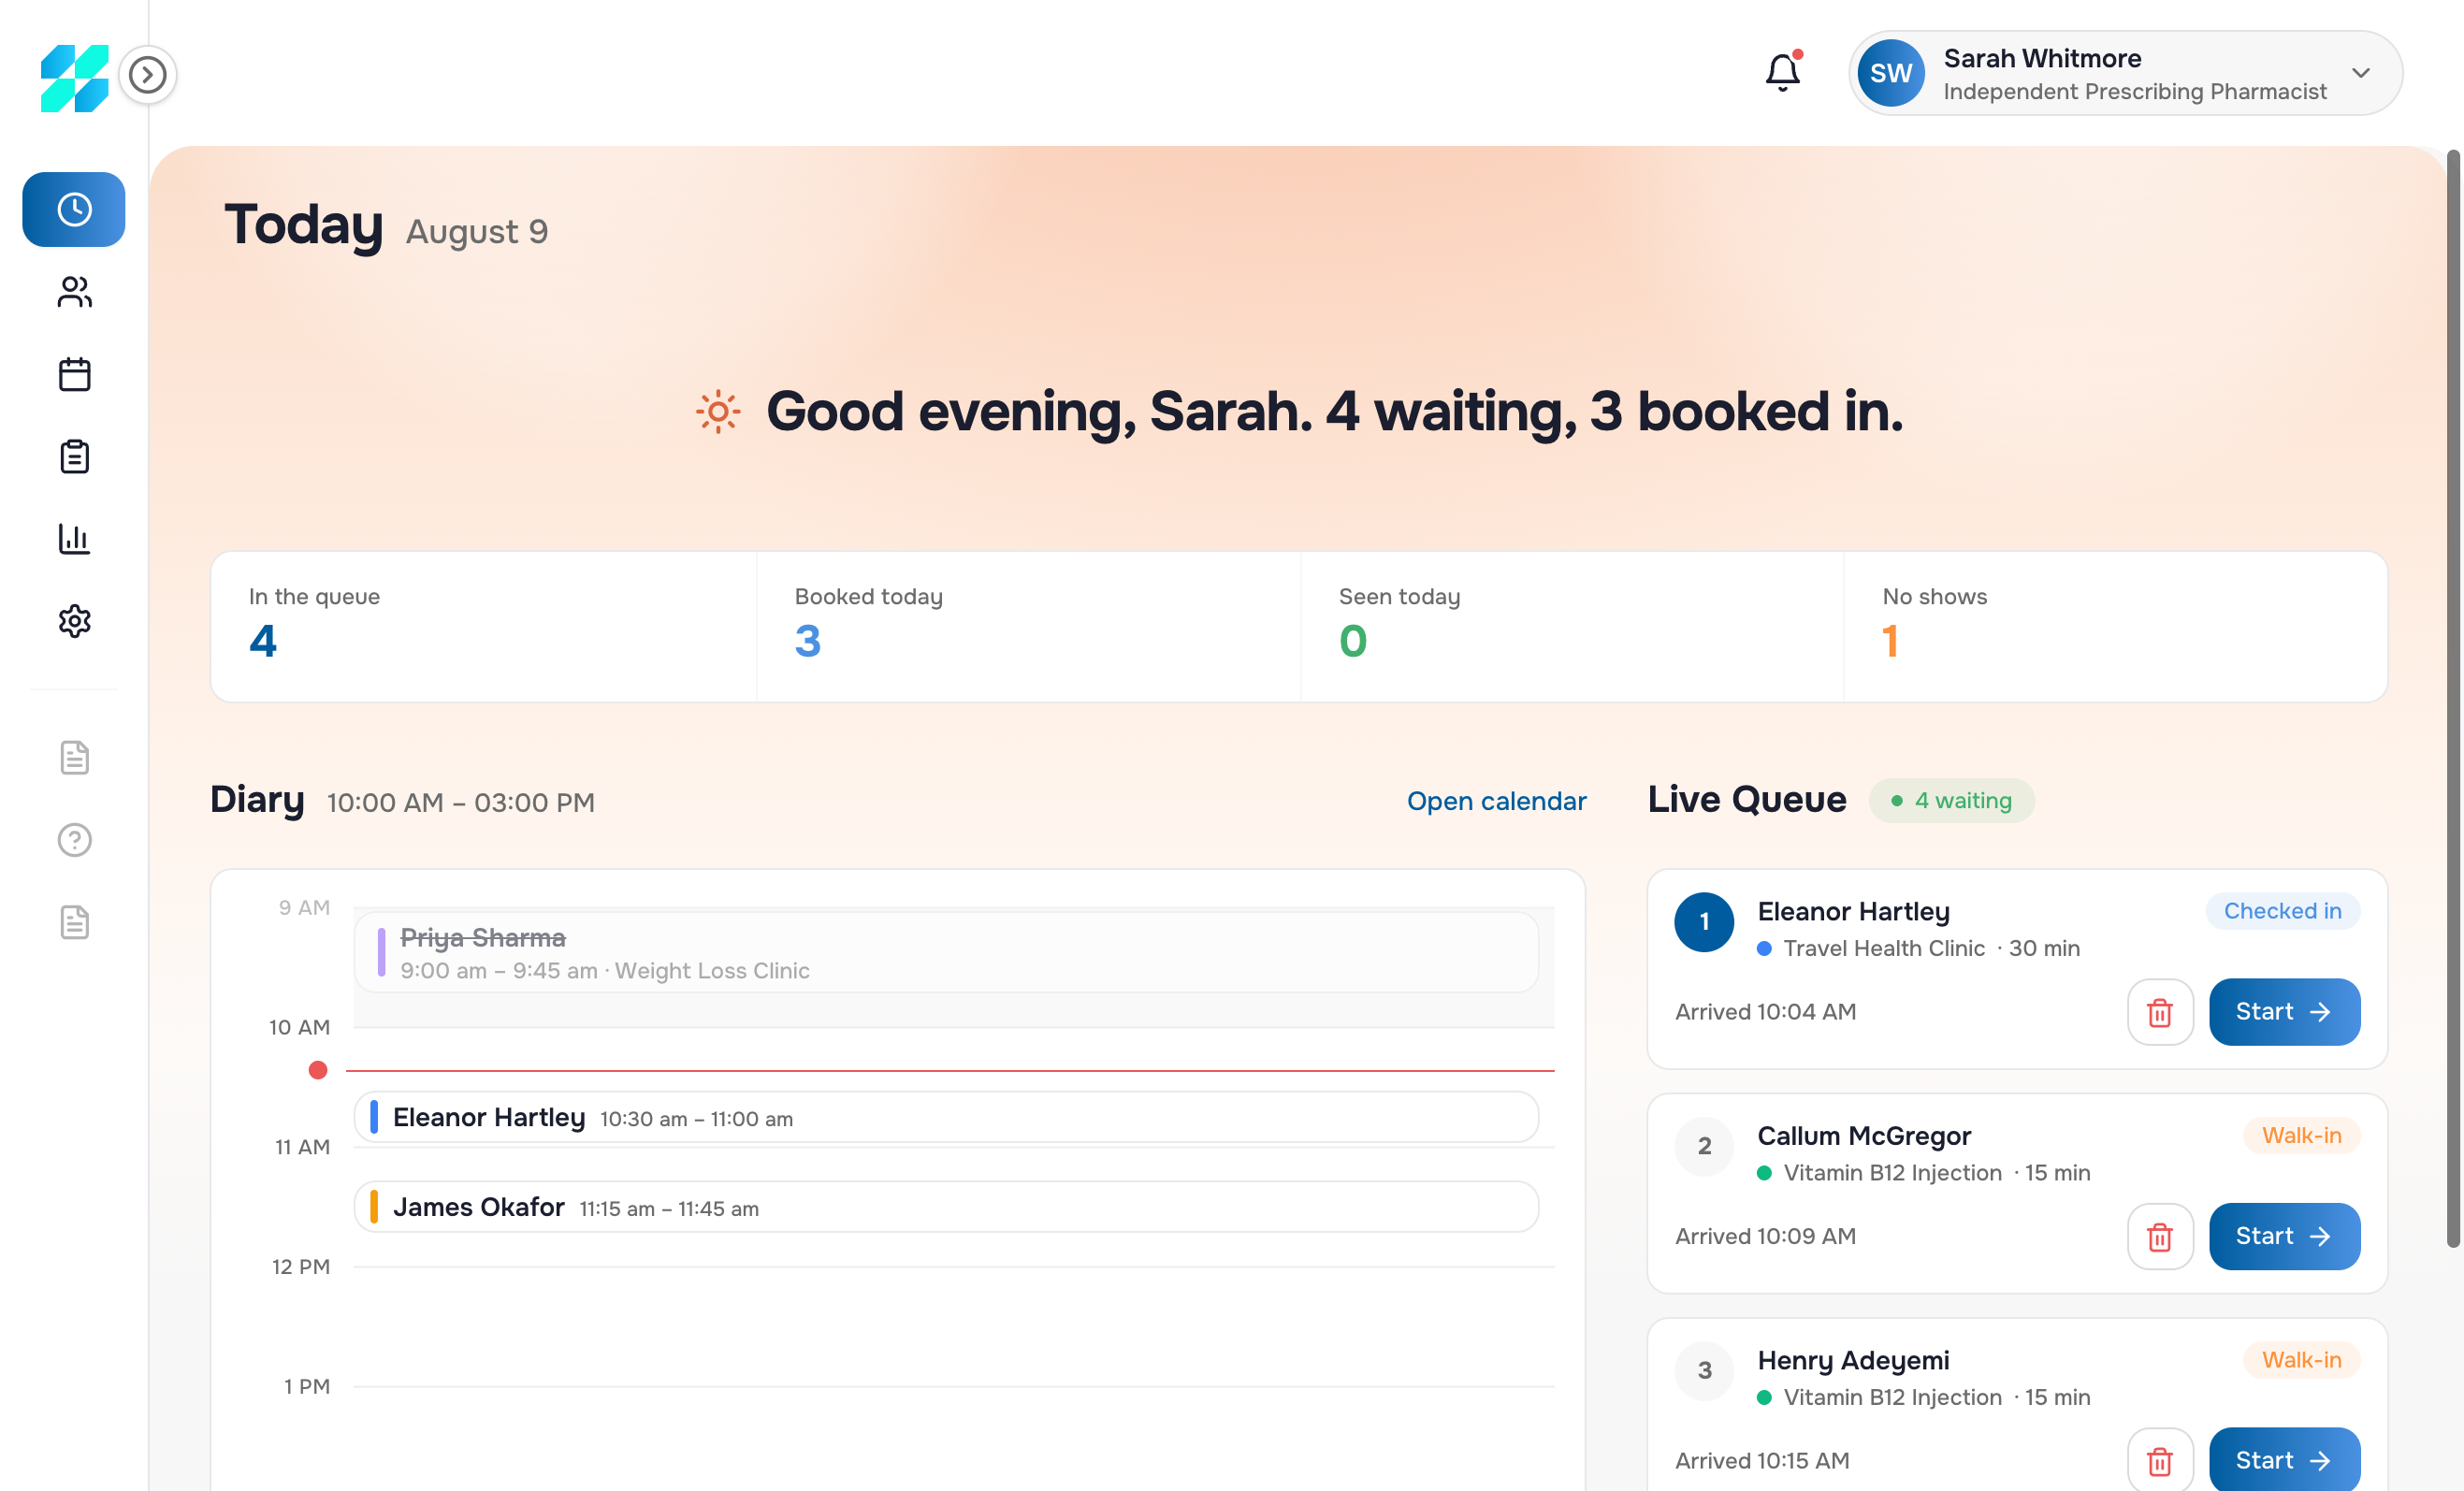The width and height of the screenshot is (2464, 1491).
Task: Click the Arrived 10:04 AM text
Action: (1765, 1012)
